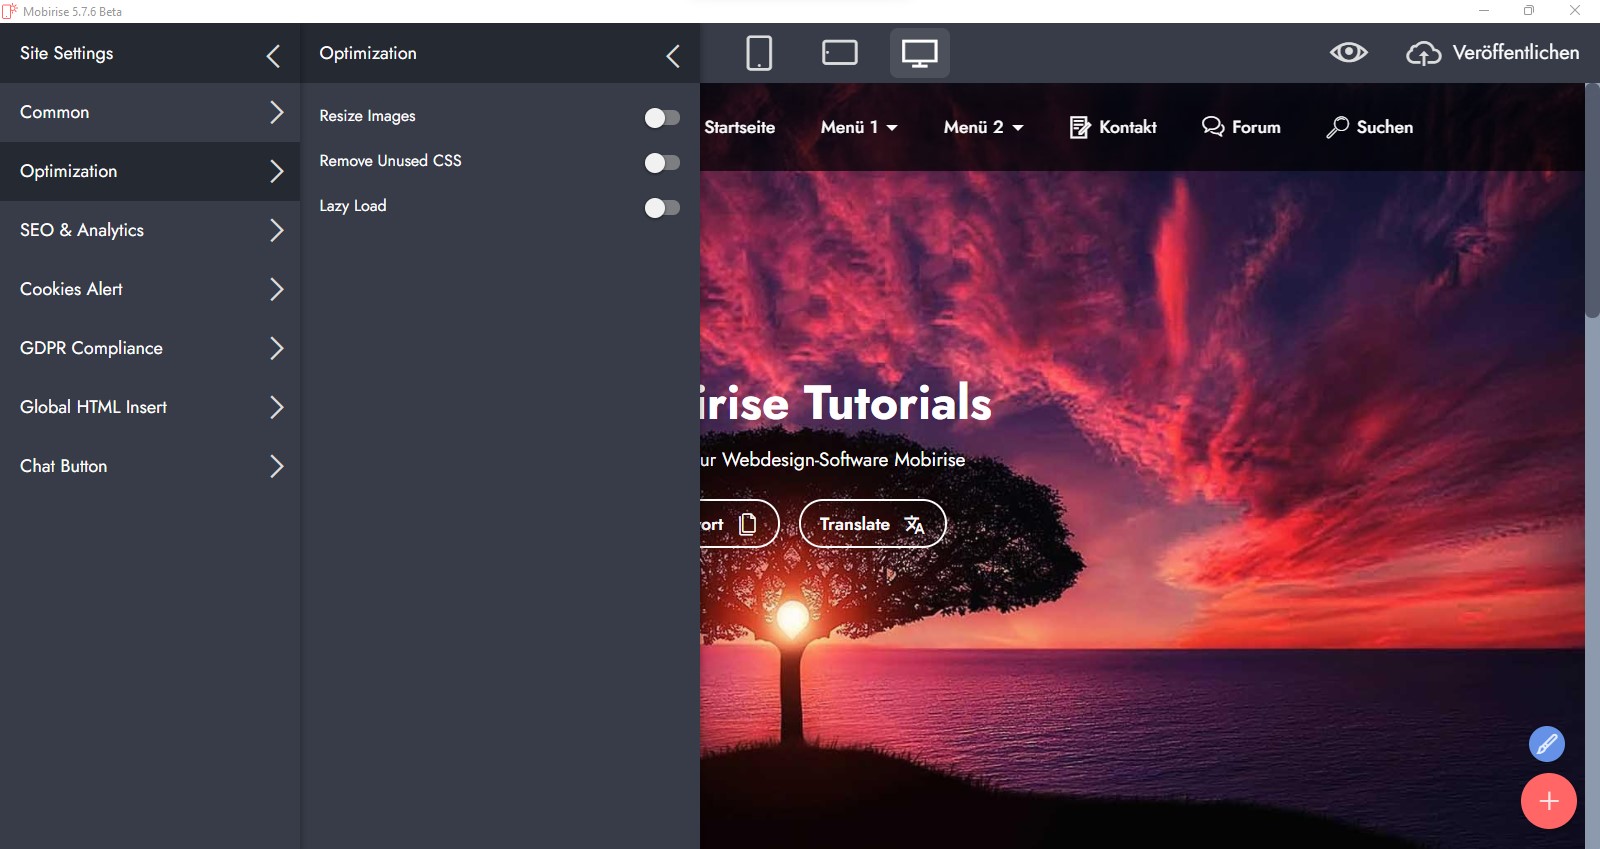
Task: Collapse Site Settings with back arrow
Action: pyautogui.click(x=273, y=56)
